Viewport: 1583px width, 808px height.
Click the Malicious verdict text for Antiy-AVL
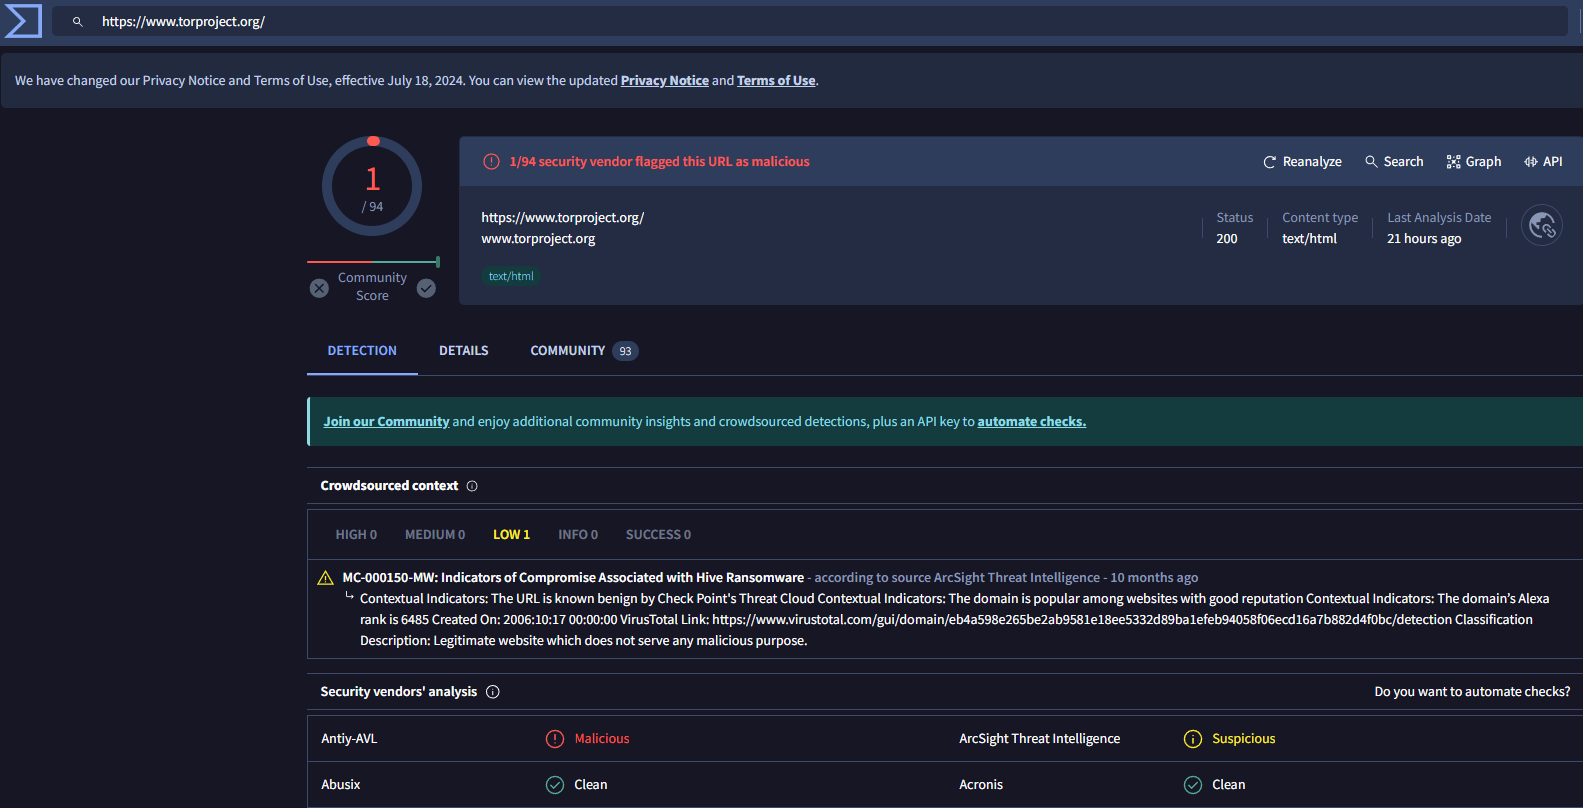point(602,739)
